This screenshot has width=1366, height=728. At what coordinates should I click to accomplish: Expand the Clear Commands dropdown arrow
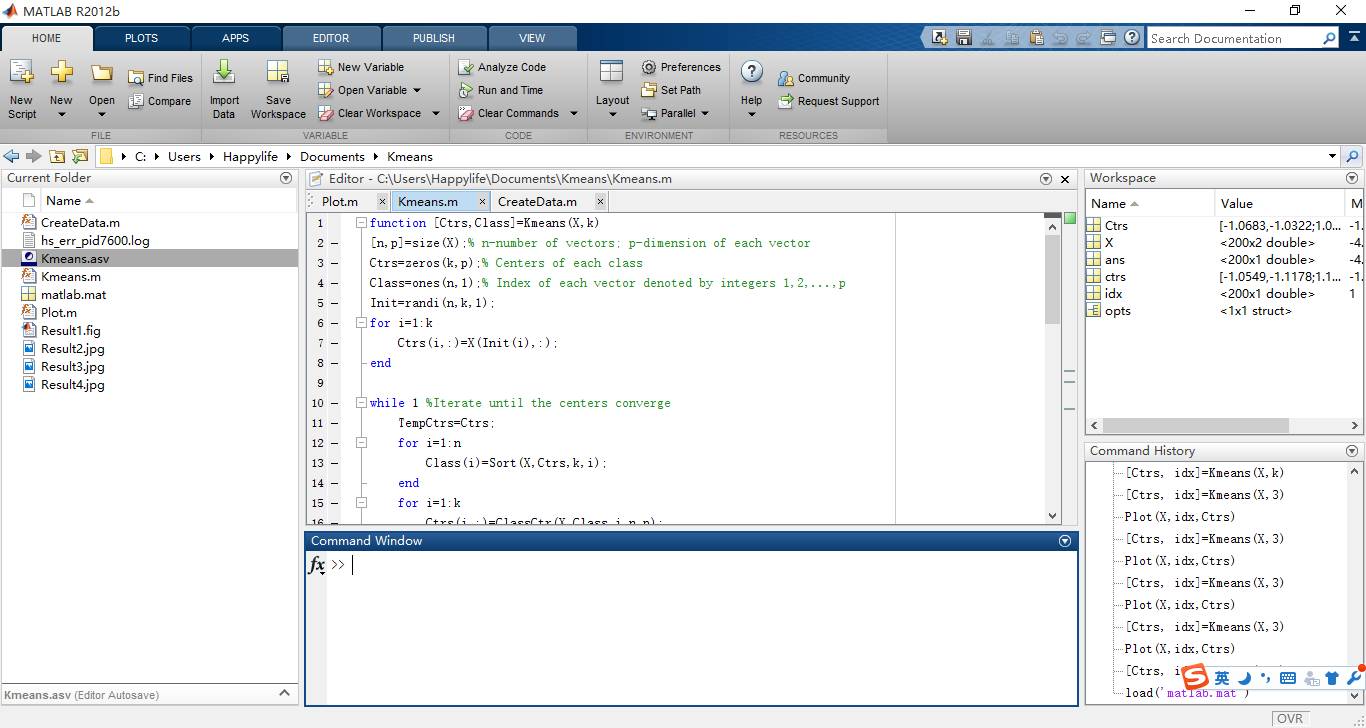pyautogui.click(x=574, y=113)
